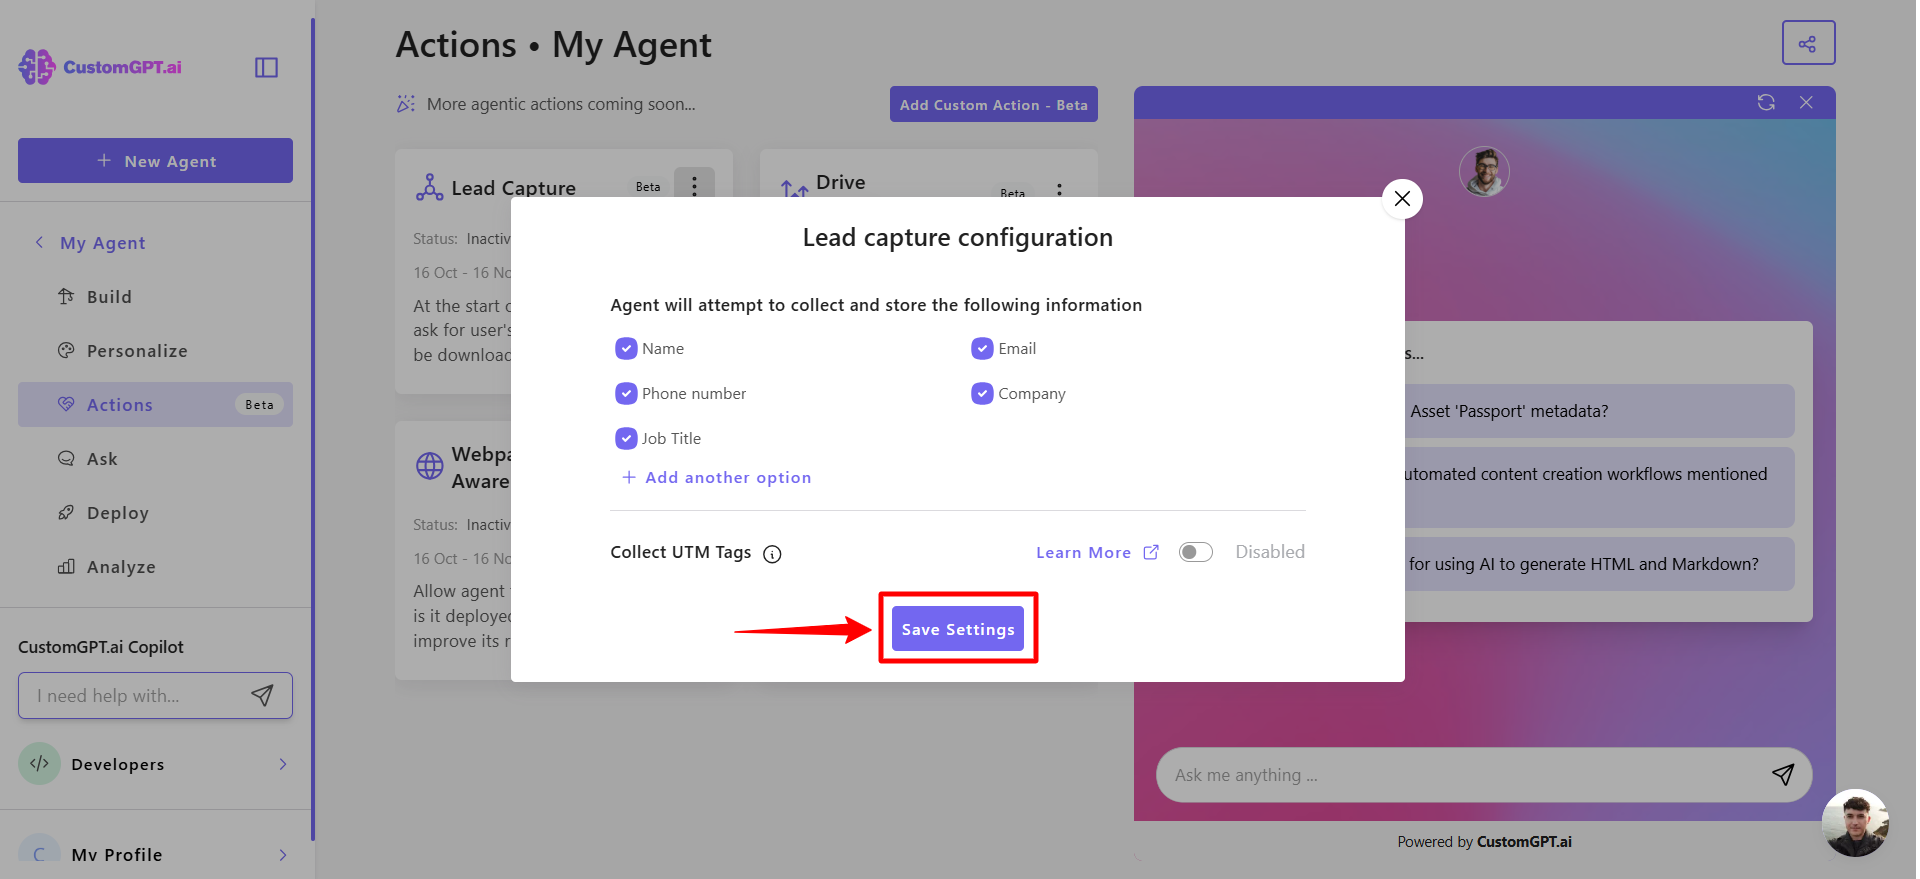Click the Deploy rocket icon
The image size is (1920, 879).
coord(66,512)
